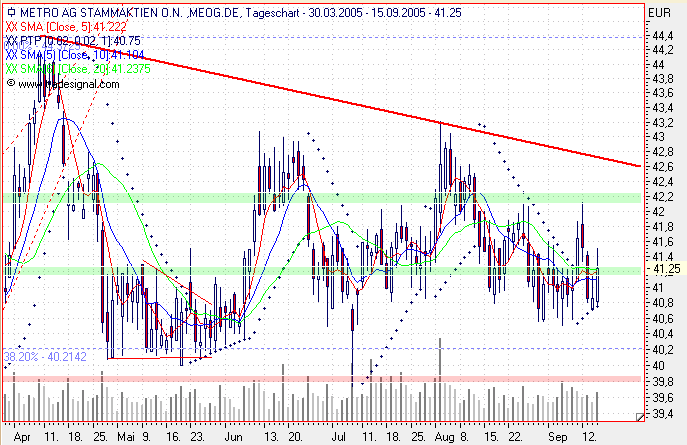Viewport: 687px width, 445px height.
Task: Click the 15. date label on the axis
Action: click(x=491, y=437)
